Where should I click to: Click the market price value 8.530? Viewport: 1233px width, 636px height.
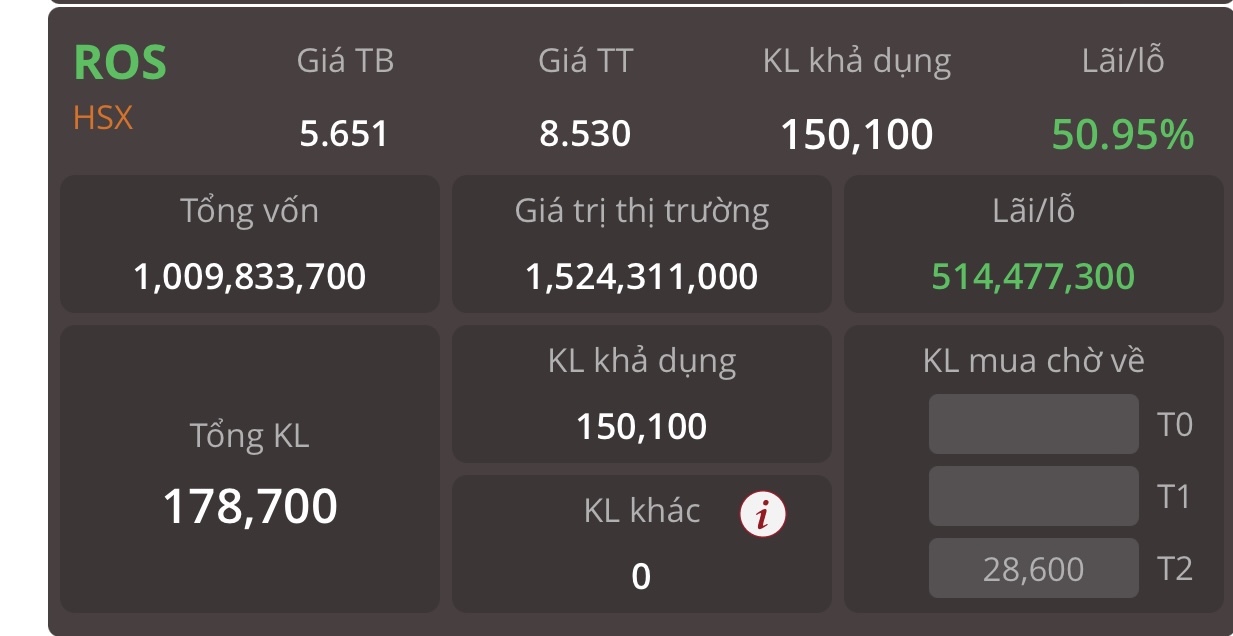click(x=585, y=134)
